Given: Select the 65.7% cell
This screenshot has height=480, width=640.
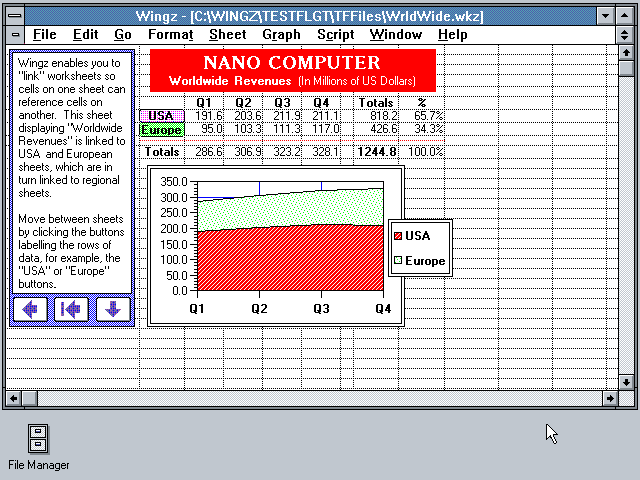Looking at the screenshot, I should pos(422,116).
